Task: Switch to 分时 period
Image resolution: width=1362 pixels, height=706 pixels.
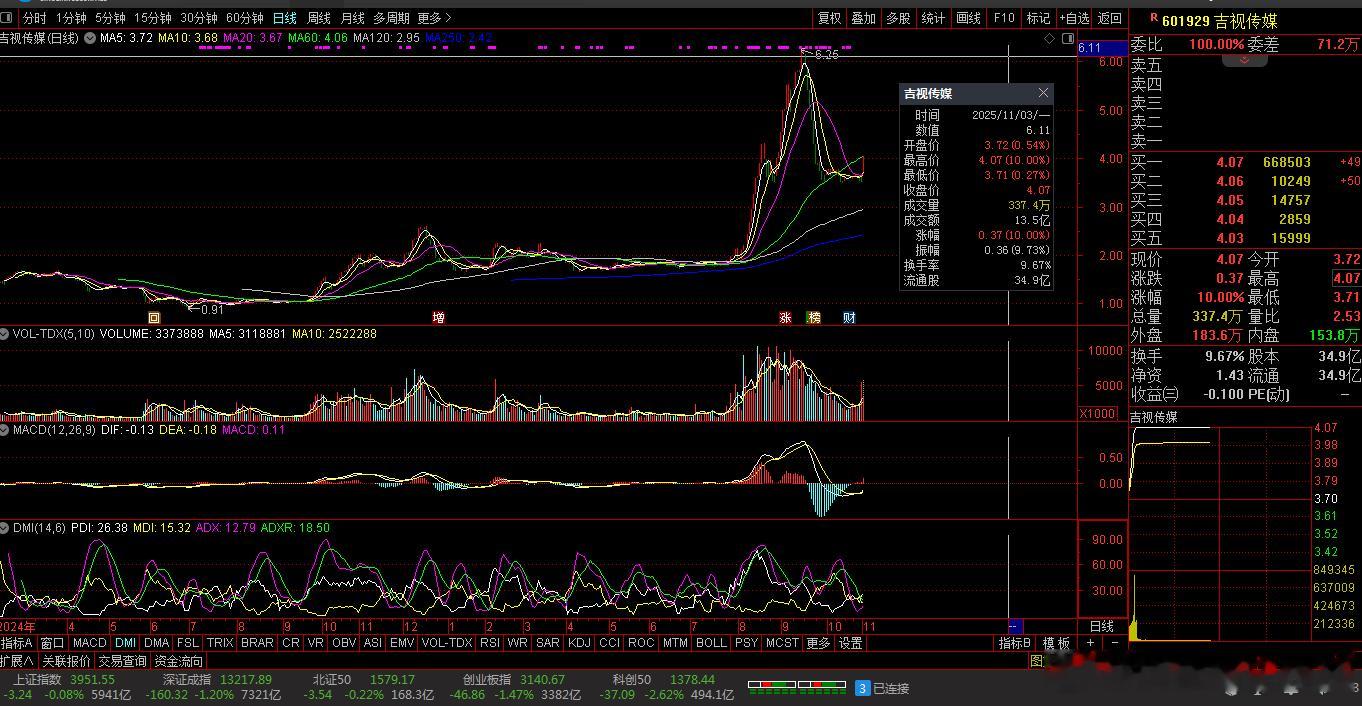Action: coord(34,18)
